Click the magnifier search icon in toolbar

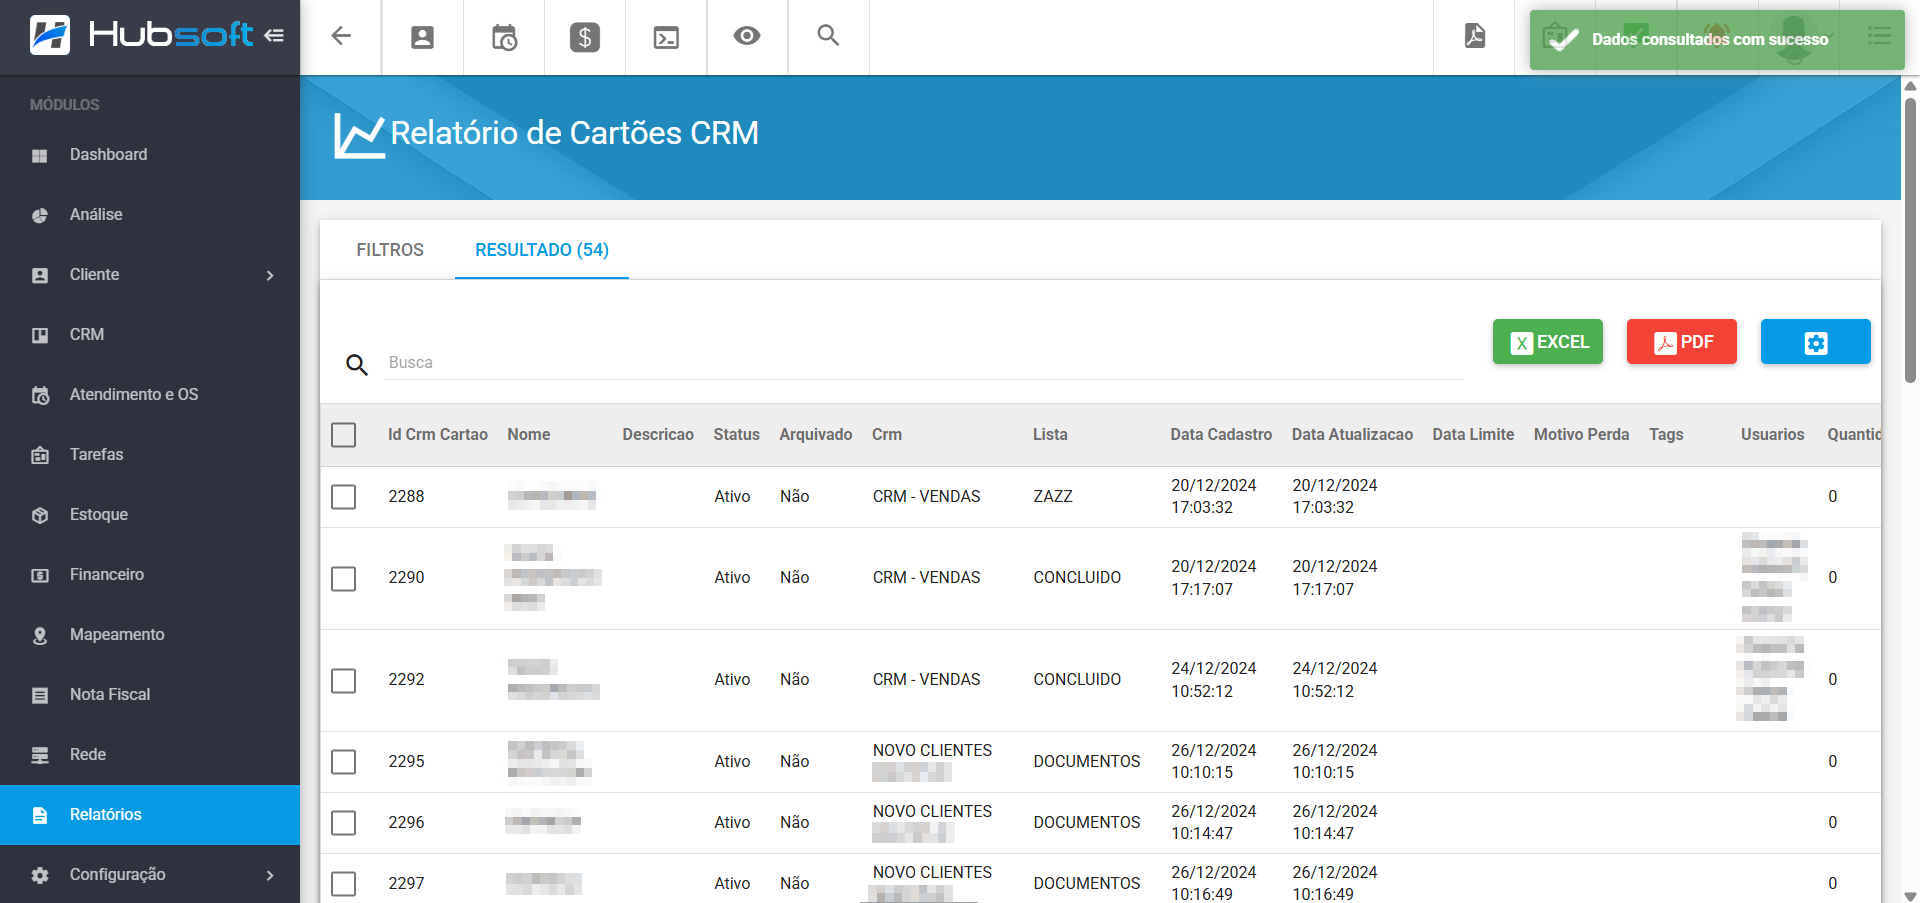click(x=828, y=37)
